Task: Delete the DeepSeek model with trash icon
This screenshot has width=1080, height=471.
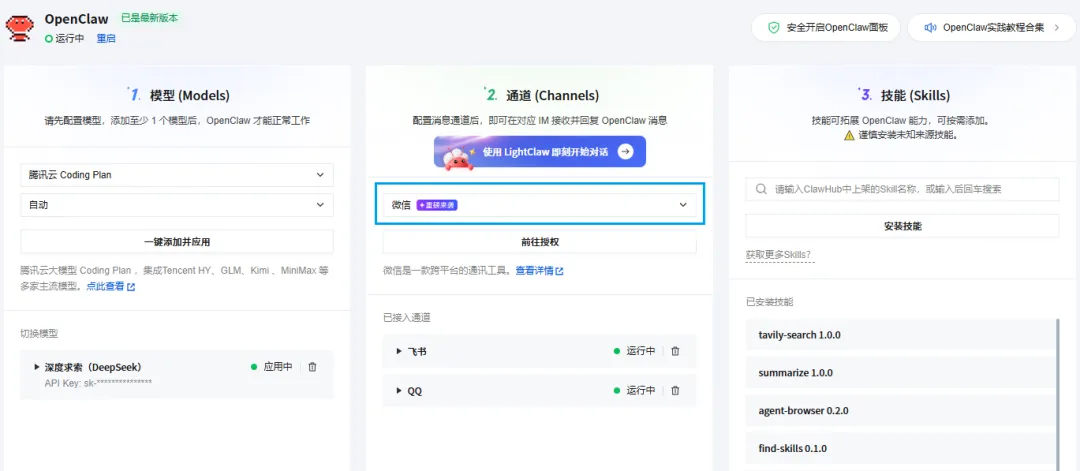Action: click(x=313, y=367)
